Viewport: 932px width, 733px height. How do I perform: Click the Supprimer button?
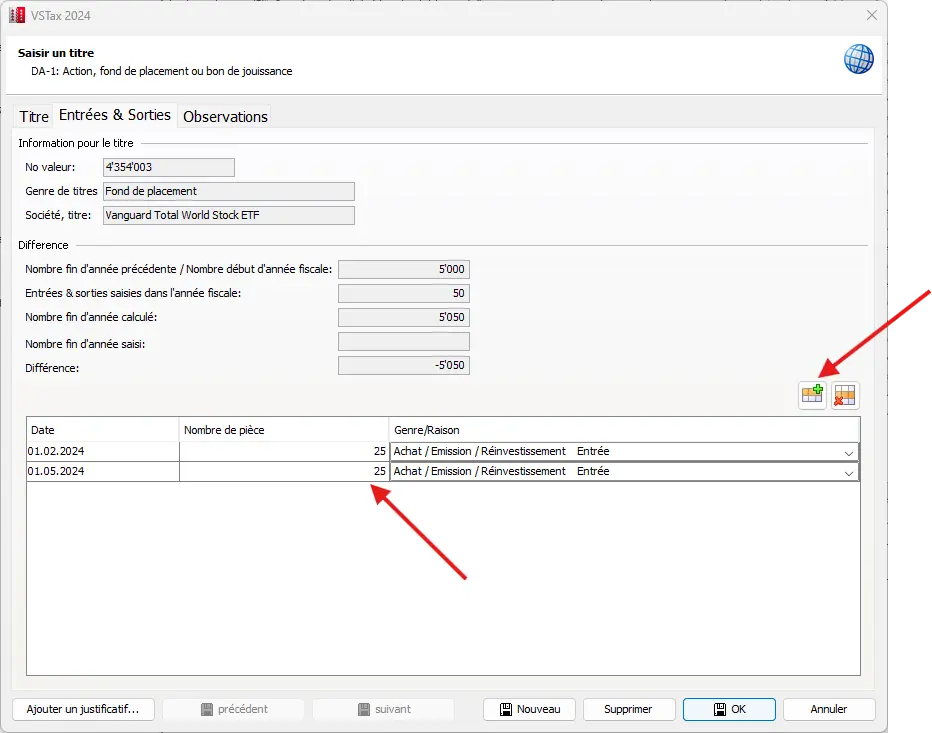(628, 709)
